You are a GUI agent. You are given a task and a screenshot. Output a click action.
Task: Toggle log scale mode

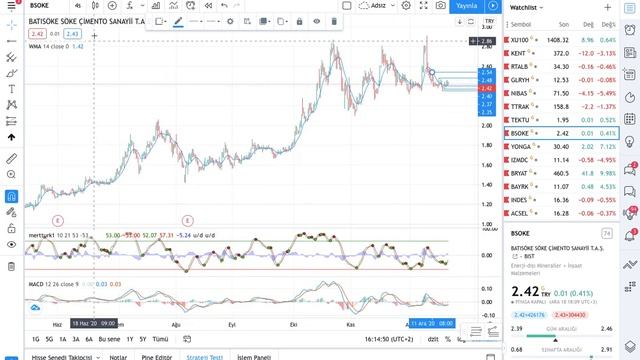[x=460, y=339]
